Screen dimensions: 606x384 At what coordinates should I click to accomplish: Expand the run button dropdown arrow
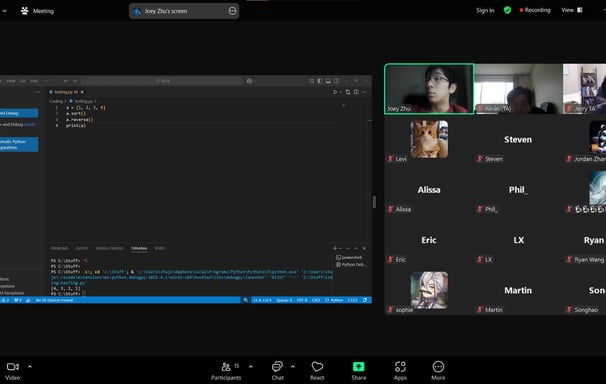point(340,92)
